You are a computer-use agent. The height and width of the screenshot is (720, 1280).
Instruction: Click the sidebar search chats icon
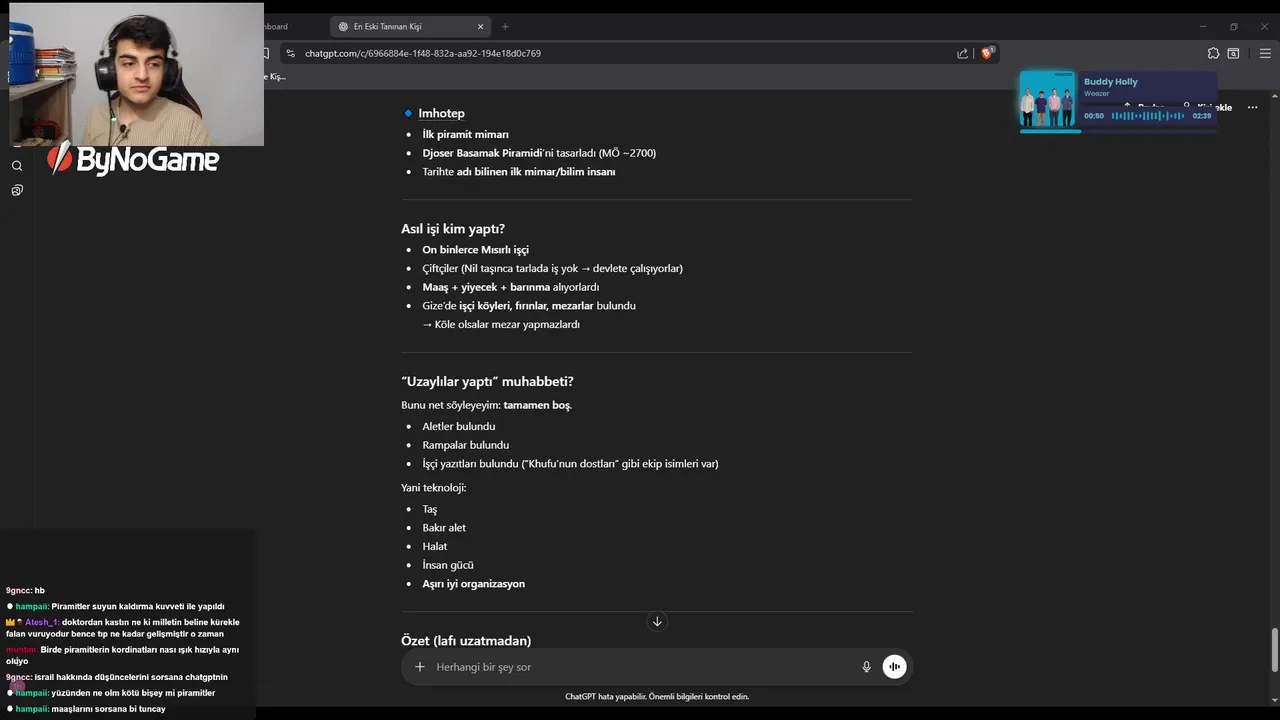17,166
